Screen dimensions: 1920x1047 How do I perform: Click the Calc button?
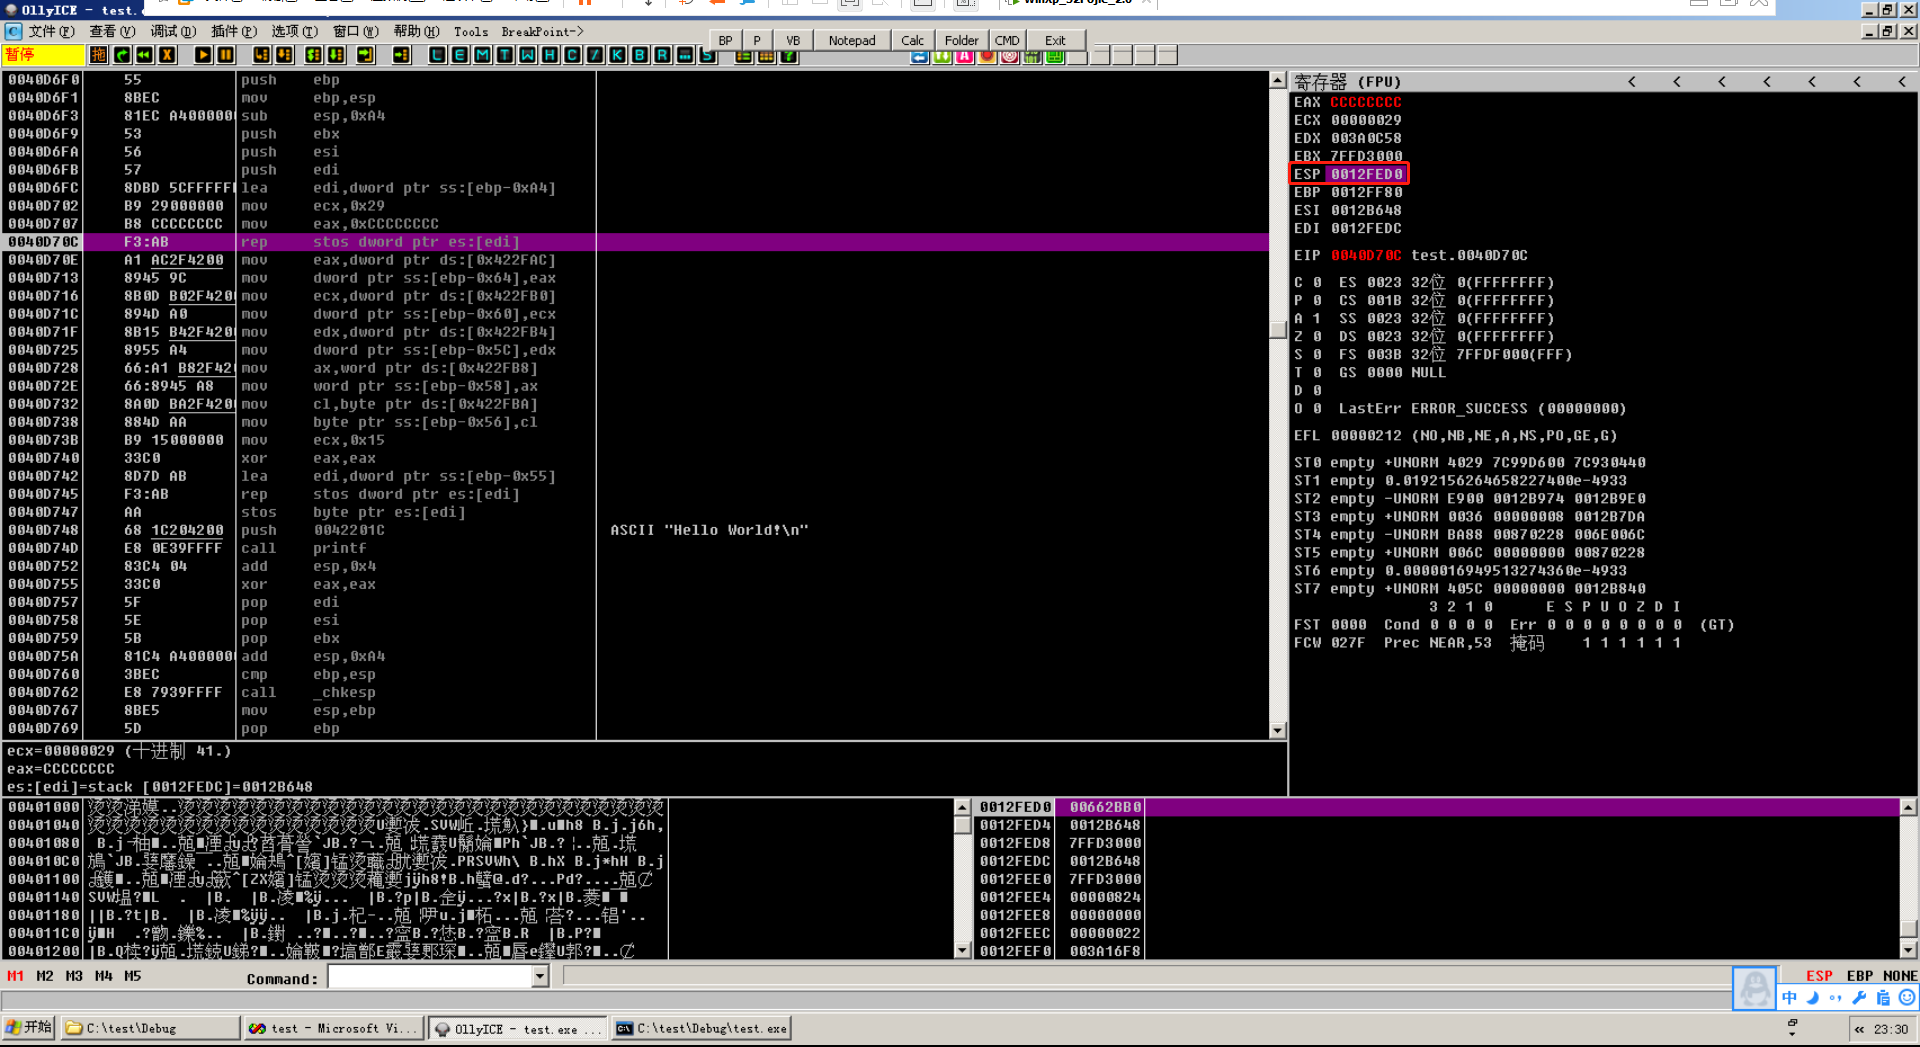912,40
